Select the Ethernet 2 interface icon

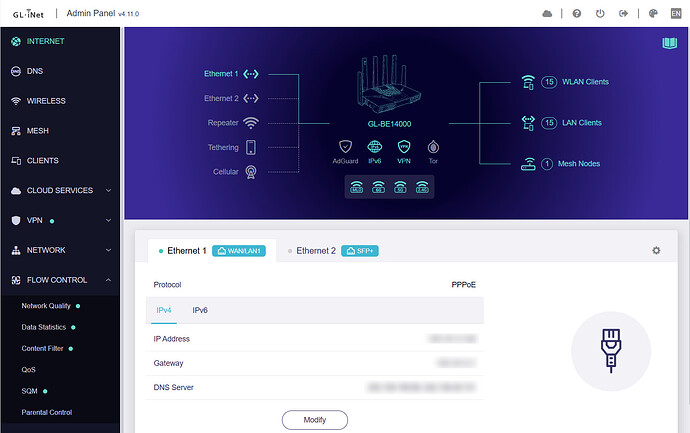pyautogui.click(x=251, y=98)
